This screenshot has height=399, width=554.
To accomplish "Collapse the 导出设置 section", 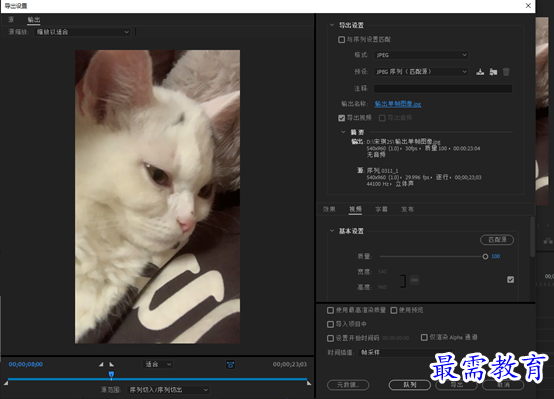I will click(x=332, y=25).
